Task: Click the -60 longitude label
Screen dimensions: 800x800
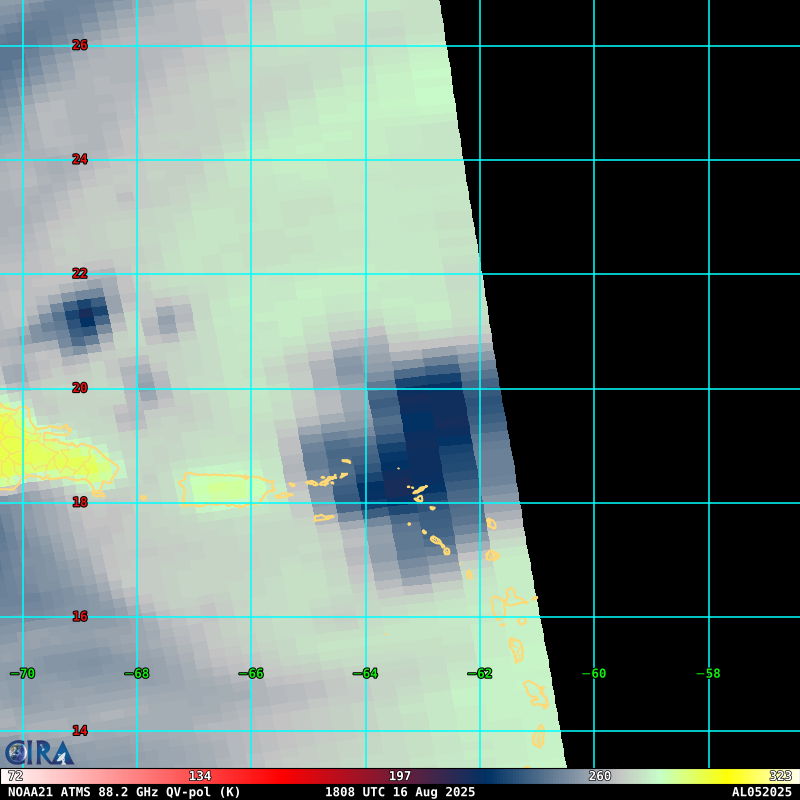Action: click(x=594, y=674)
